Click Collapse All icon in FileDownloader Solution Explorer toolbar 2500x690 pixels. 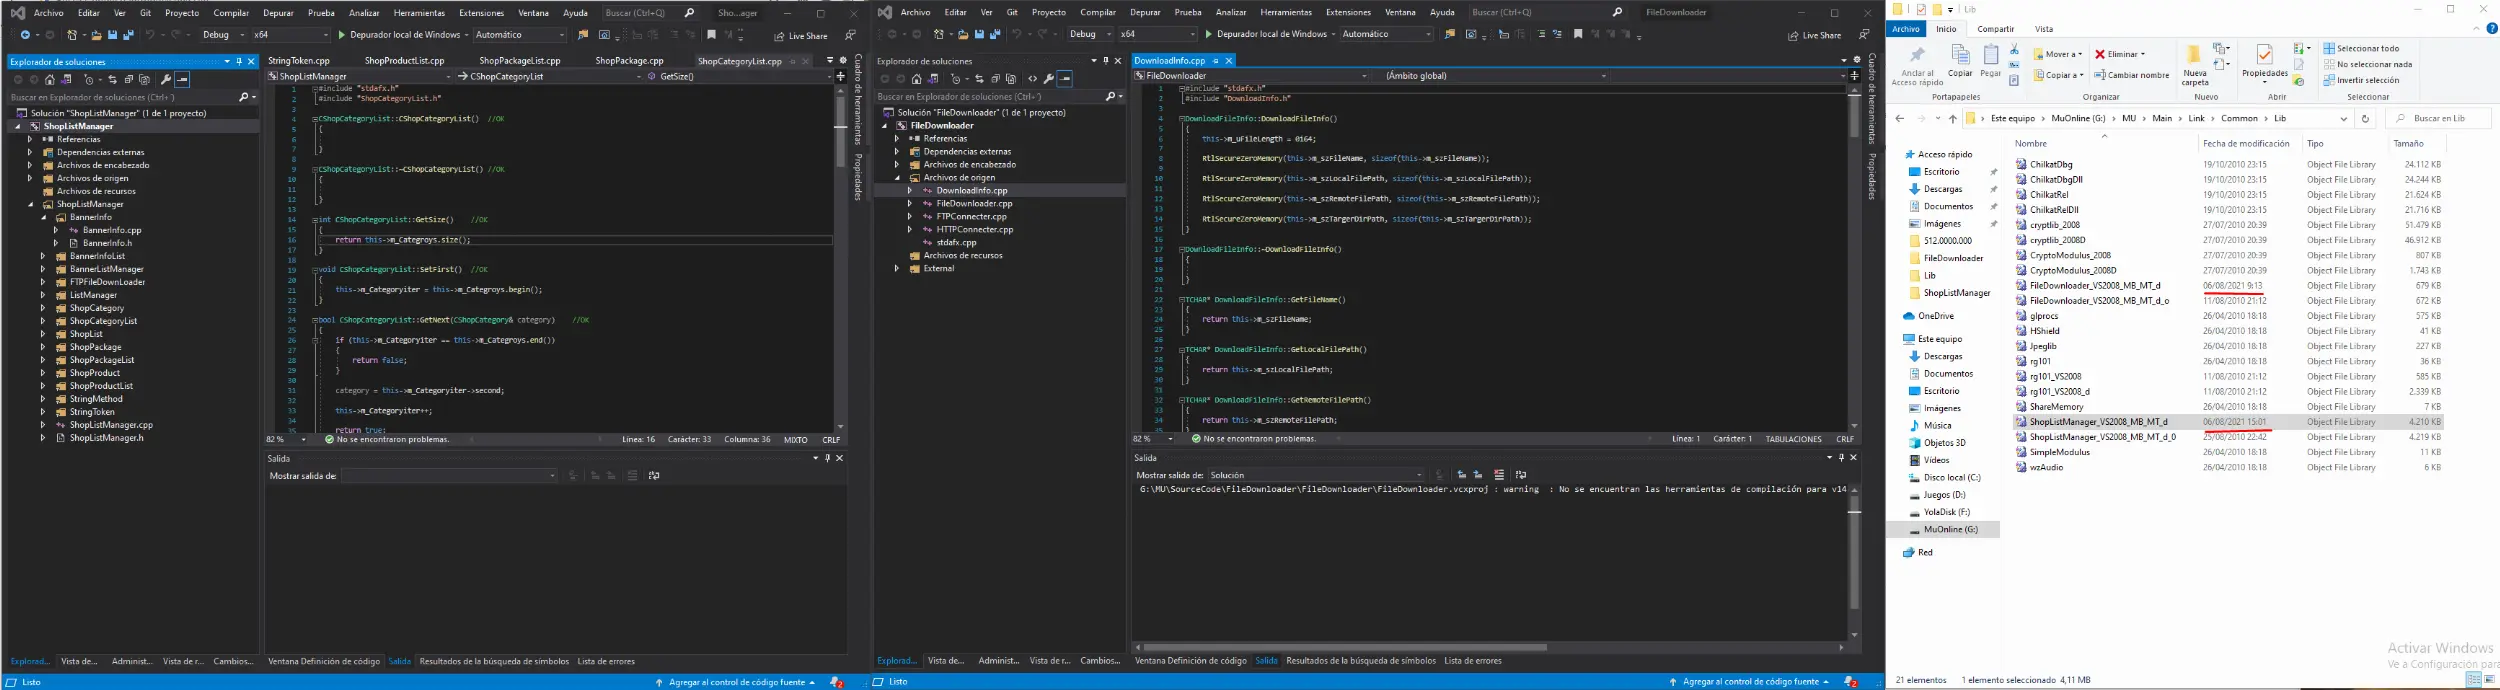[996, 78]
